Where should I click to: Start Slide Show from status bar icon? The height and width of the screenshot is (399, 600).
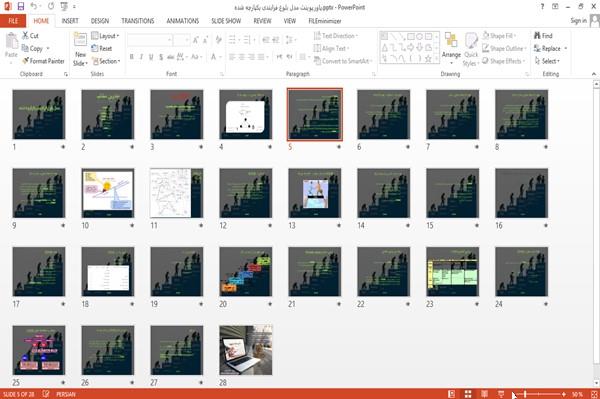click(x=501, y=394)
